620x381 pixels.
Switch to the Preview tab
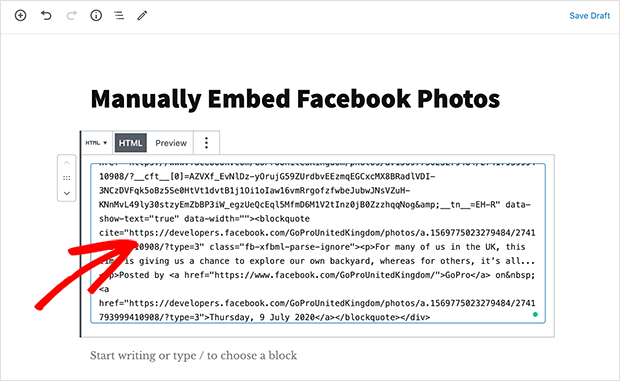click(171, 143)
